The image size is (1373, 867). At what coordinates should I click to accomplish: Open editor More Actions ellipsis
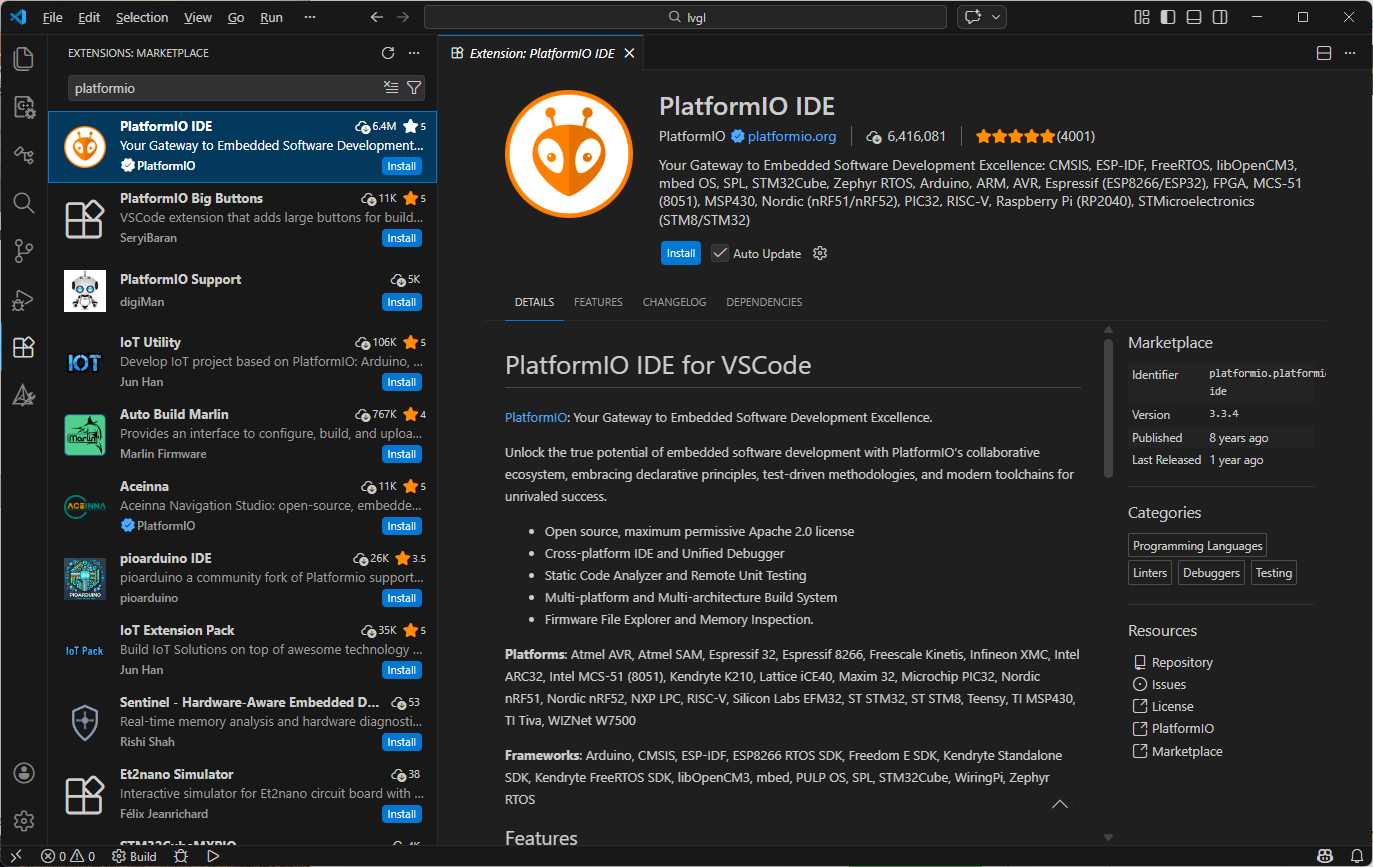pyautogui.click(x=1349, y=53)
